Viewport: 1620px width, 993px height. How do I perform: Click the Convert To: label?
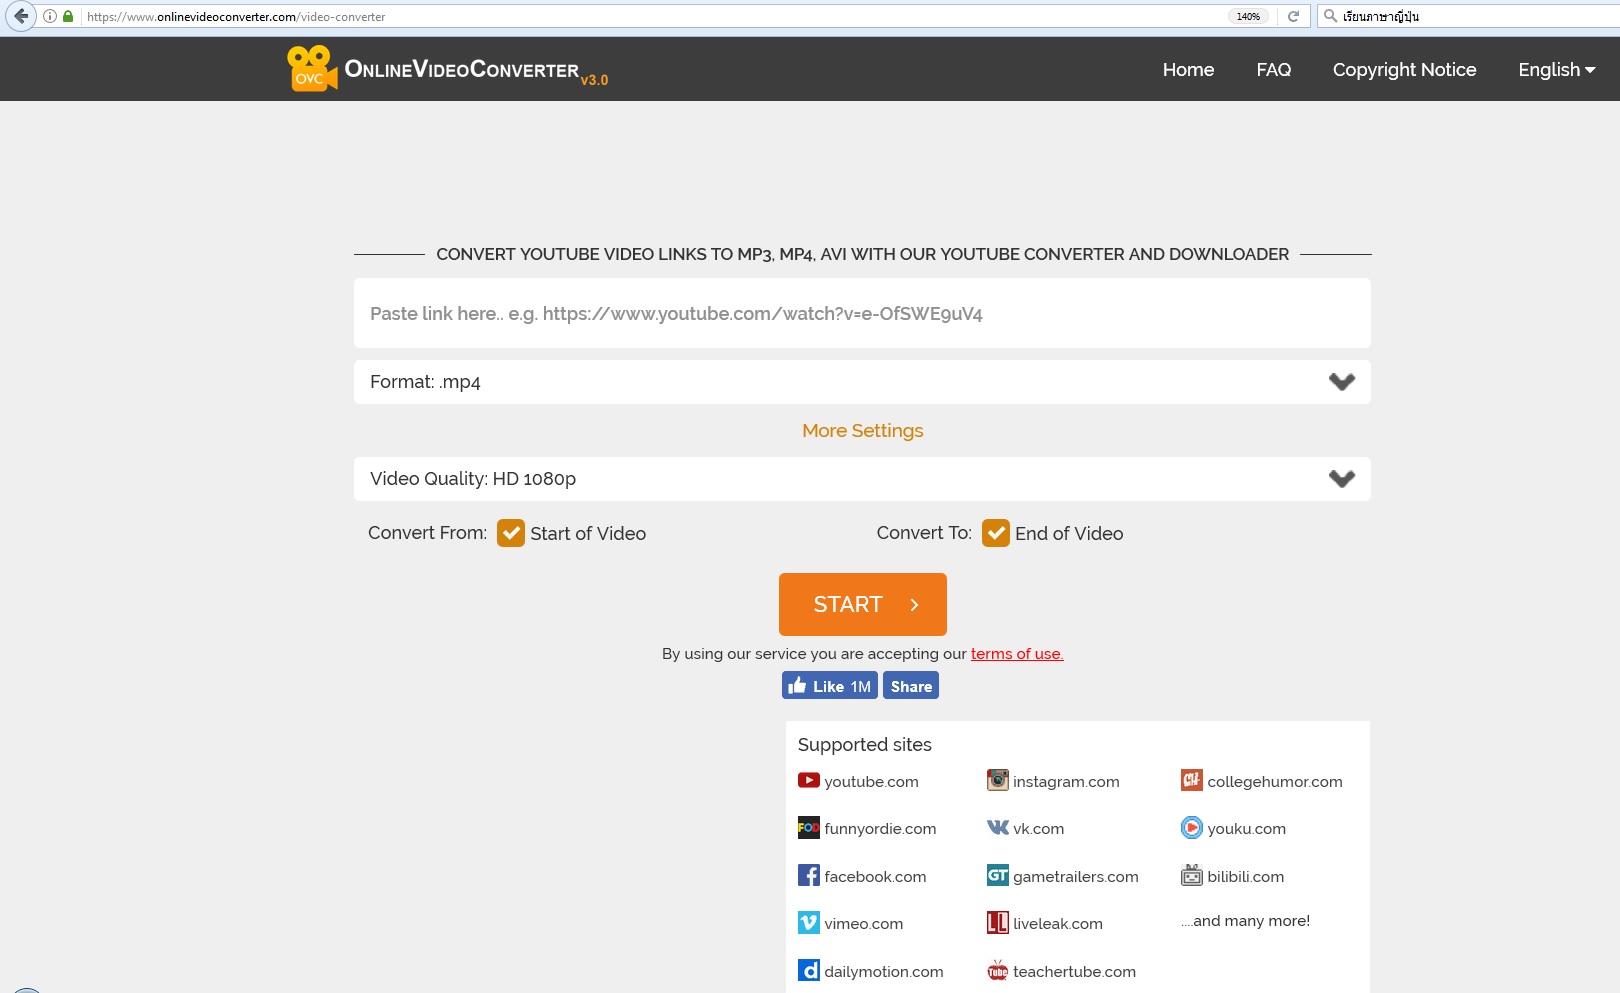point(924,533)
